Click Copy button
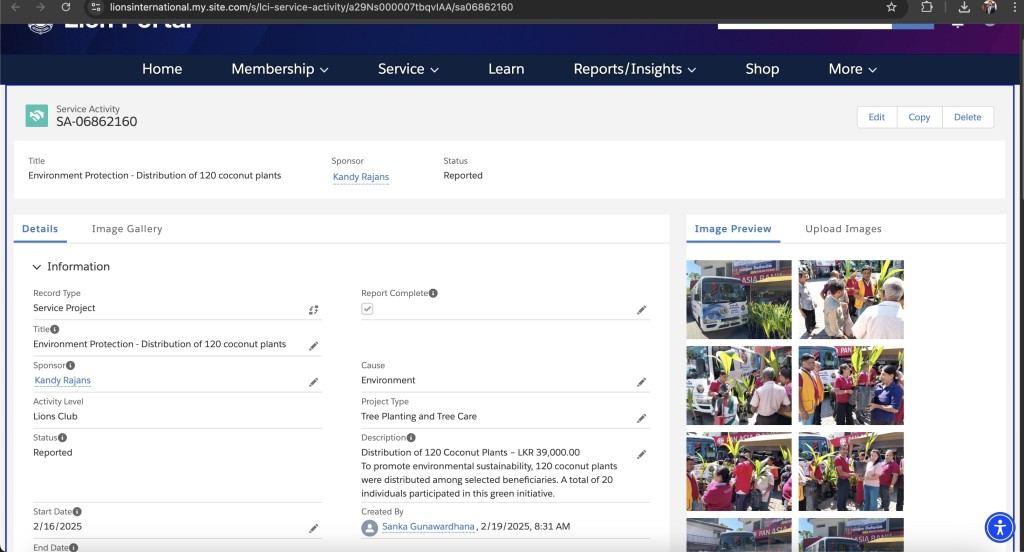Viewport: 1024px width, 552px height. 919,117
